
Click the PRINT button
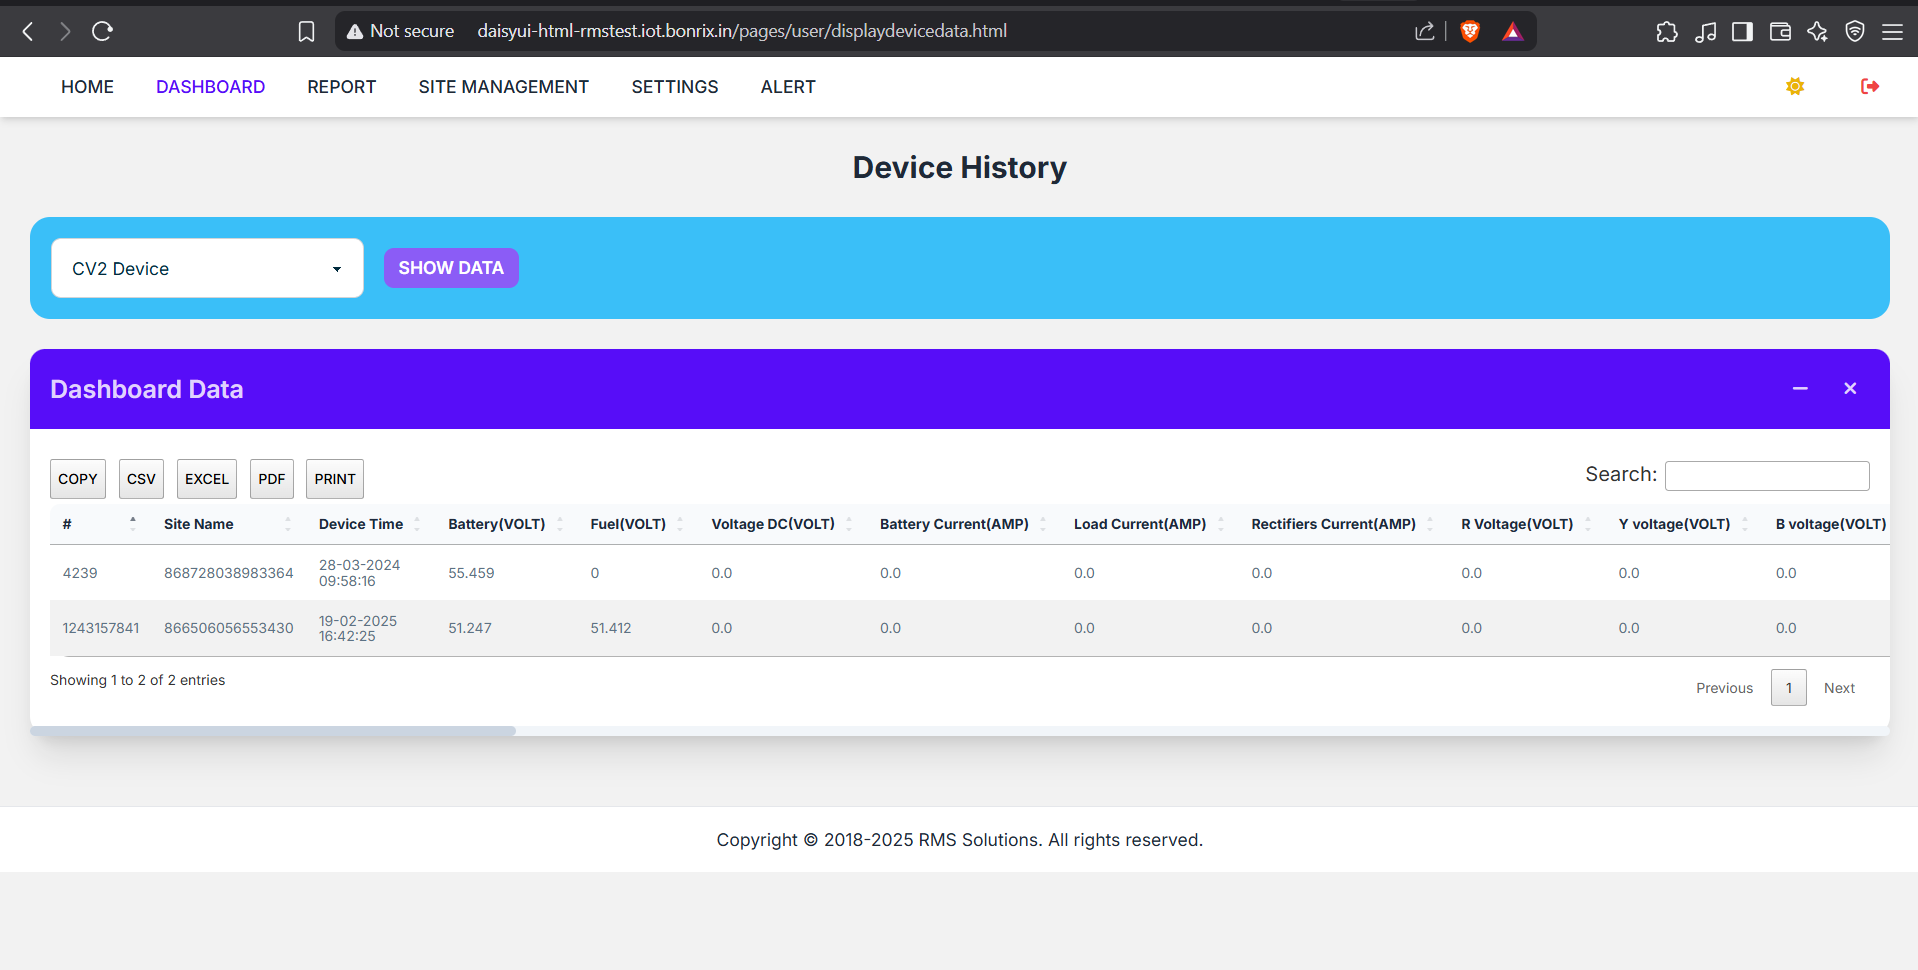tap(334, 479)
